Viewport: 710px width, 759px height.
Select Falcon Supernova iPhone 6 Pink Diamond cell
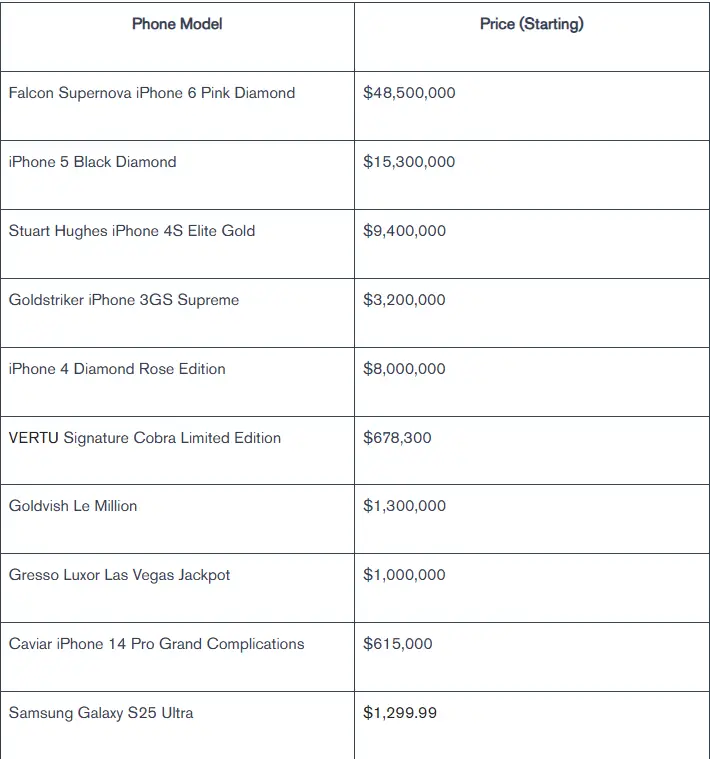click(177, 106)
